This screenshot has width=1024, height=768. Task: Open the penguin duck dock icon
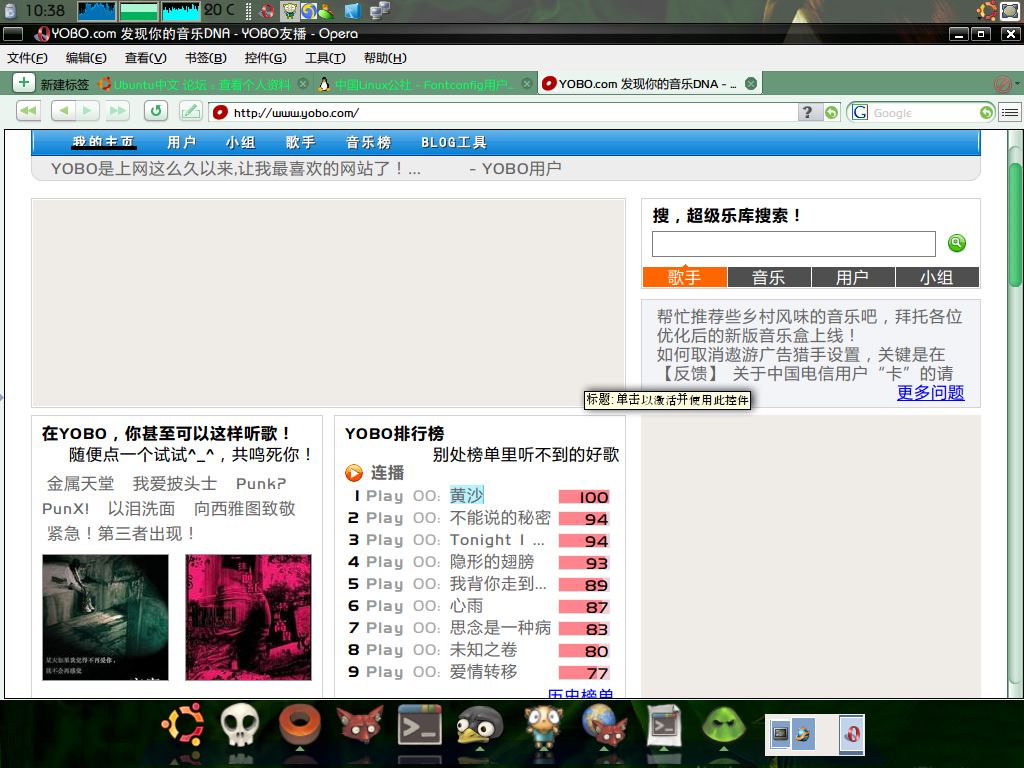[x=480, y=725]
